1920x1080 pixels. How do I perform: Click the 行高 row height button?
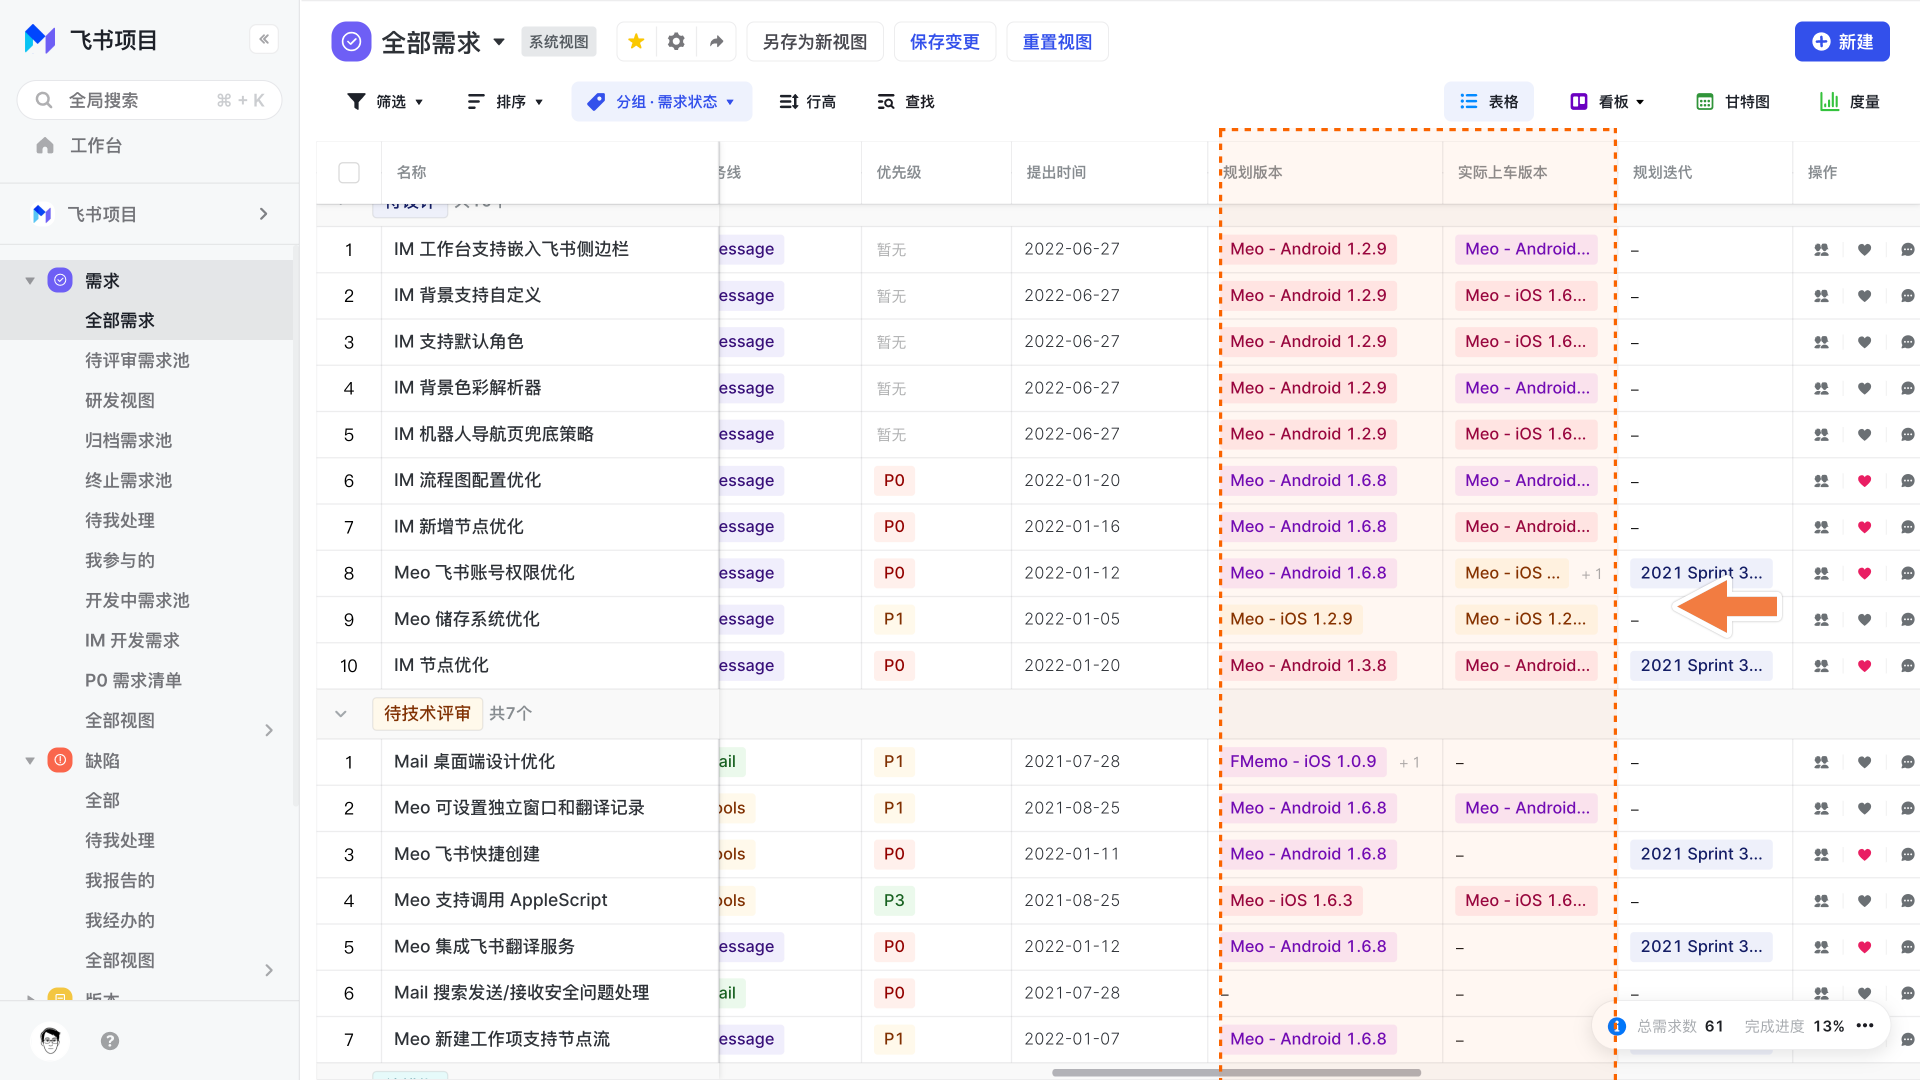click(x=808, y=101)
